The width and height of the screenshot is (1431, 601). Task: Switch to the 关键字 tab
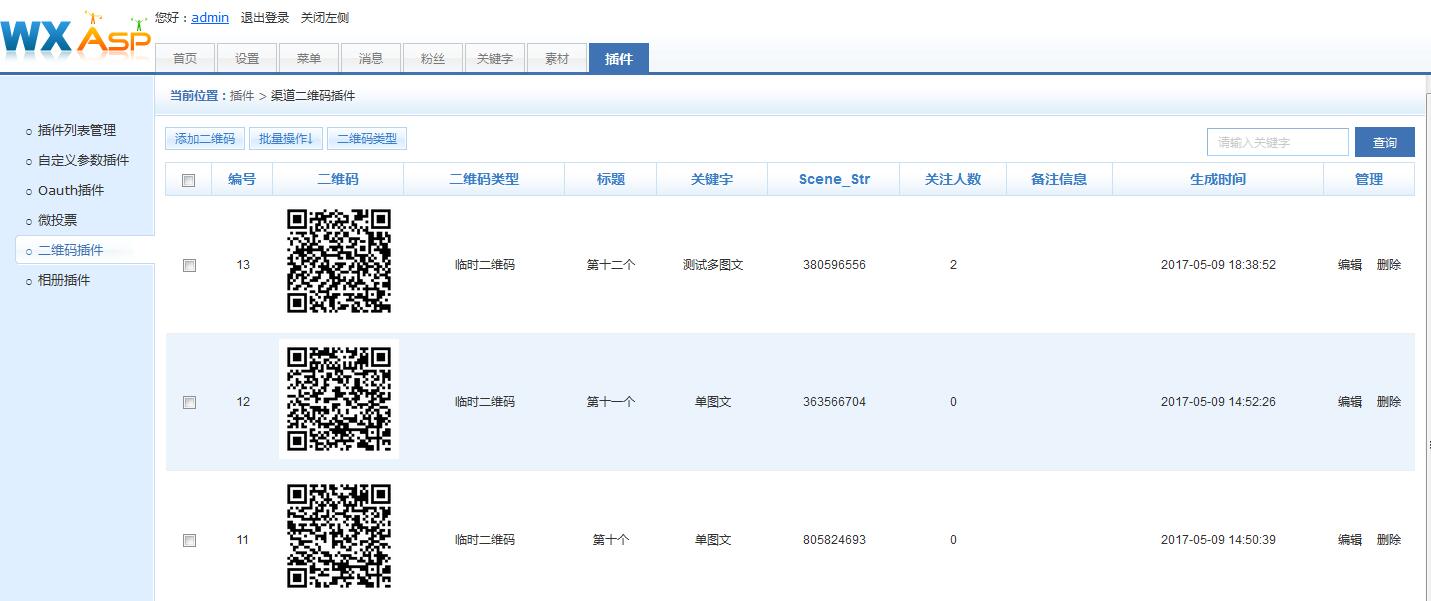[495, 58]
